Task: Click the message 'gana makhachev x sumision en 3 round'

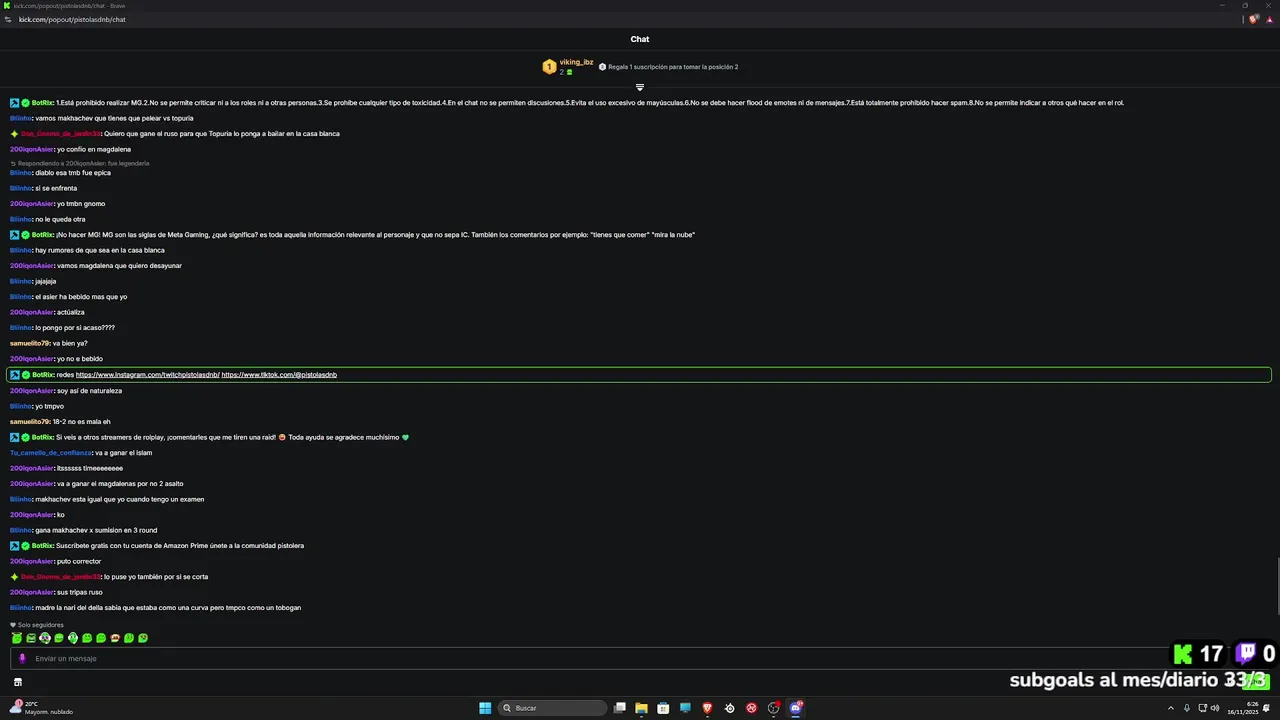Action: [96, 530]
